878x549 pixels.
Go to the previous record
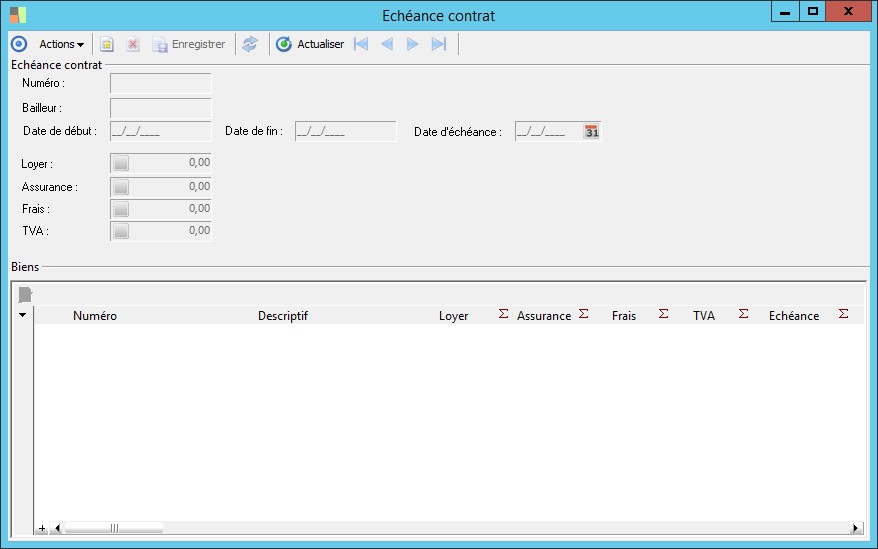(x=387, y=44)
